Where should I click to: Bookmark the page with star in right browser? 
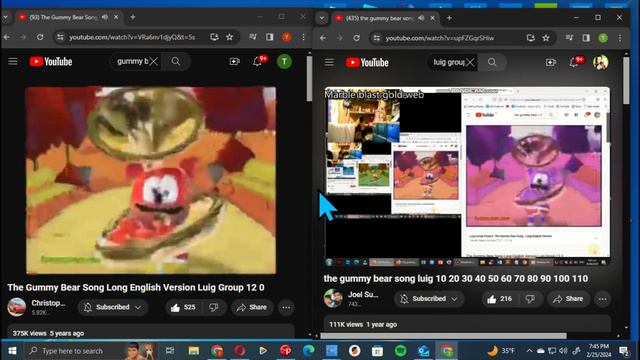[546, 38]
